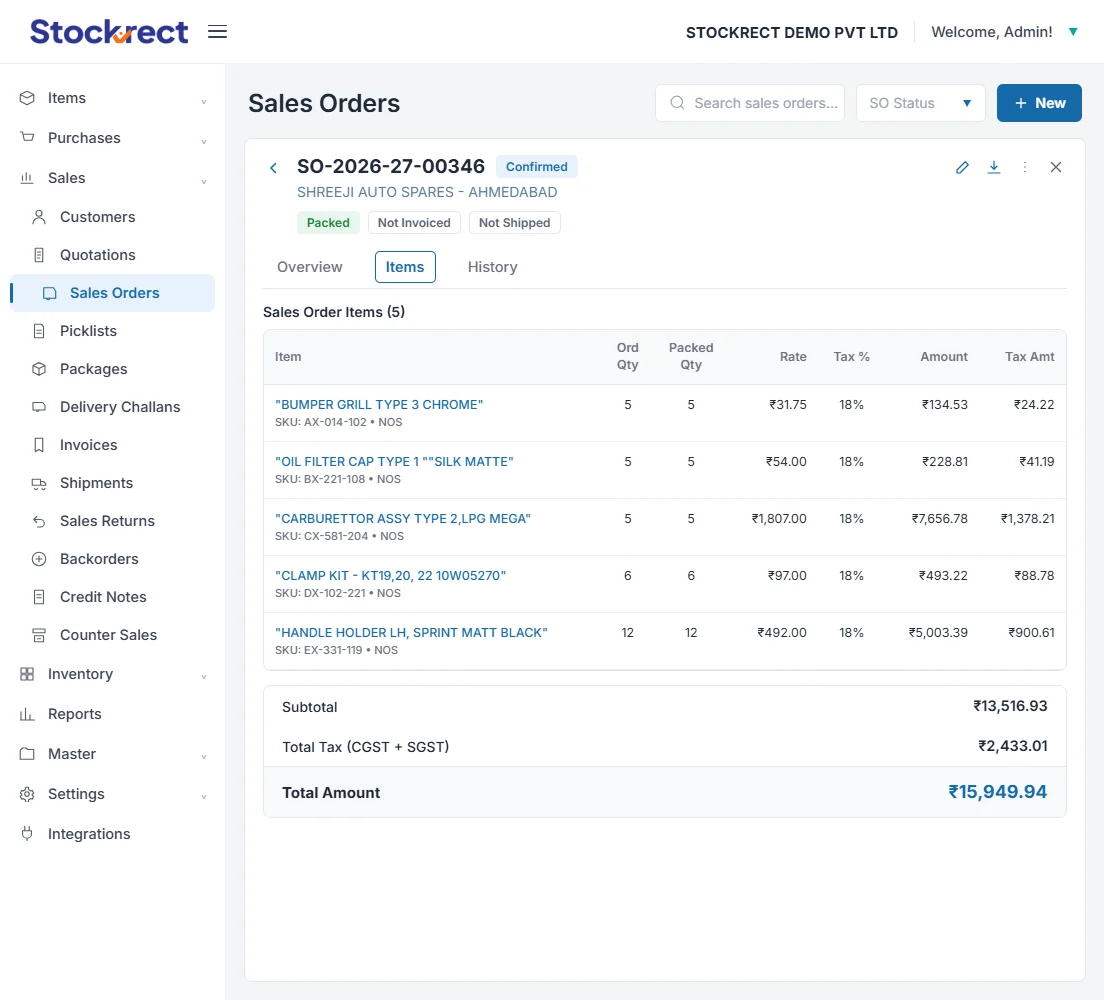Image resolution: width=1104 pixels, height=1000 pixels.
Task: Click the Customers person icon
Action: 39,217
